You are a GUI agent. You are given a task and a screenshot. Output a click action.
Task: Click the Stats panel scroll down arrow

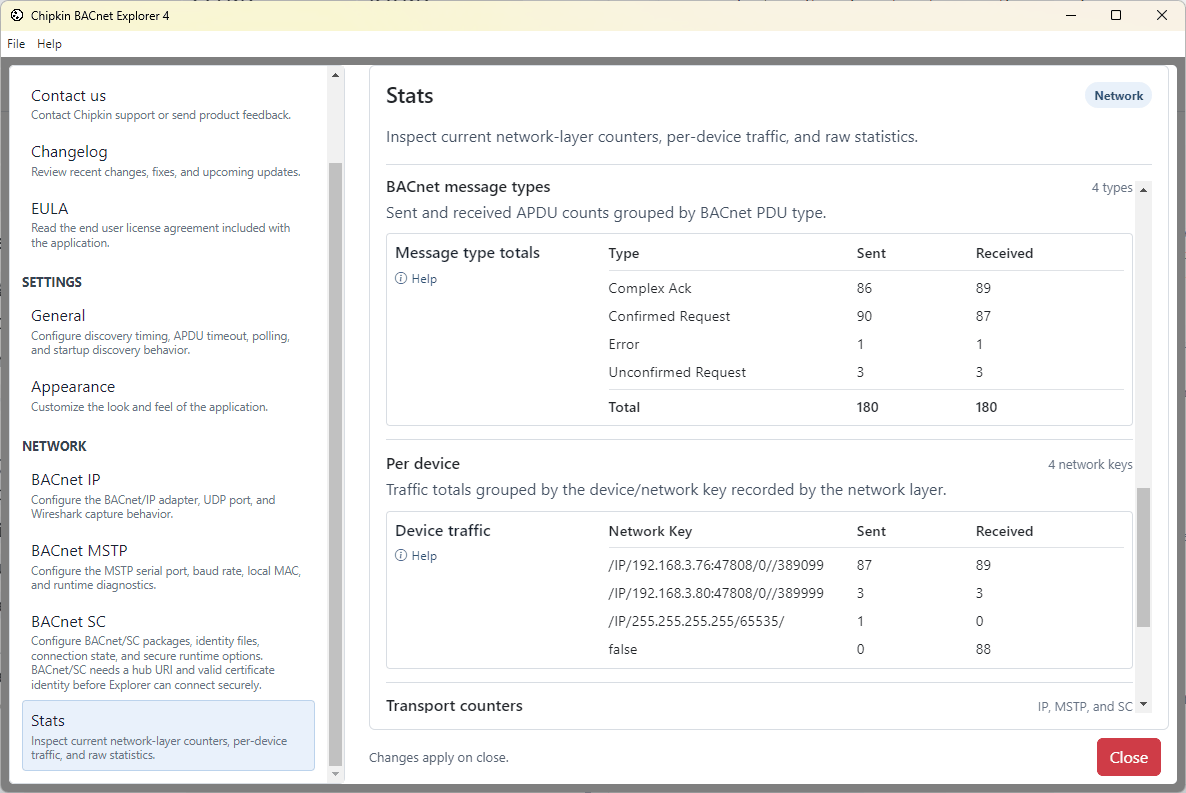(x=1143, y=704)
